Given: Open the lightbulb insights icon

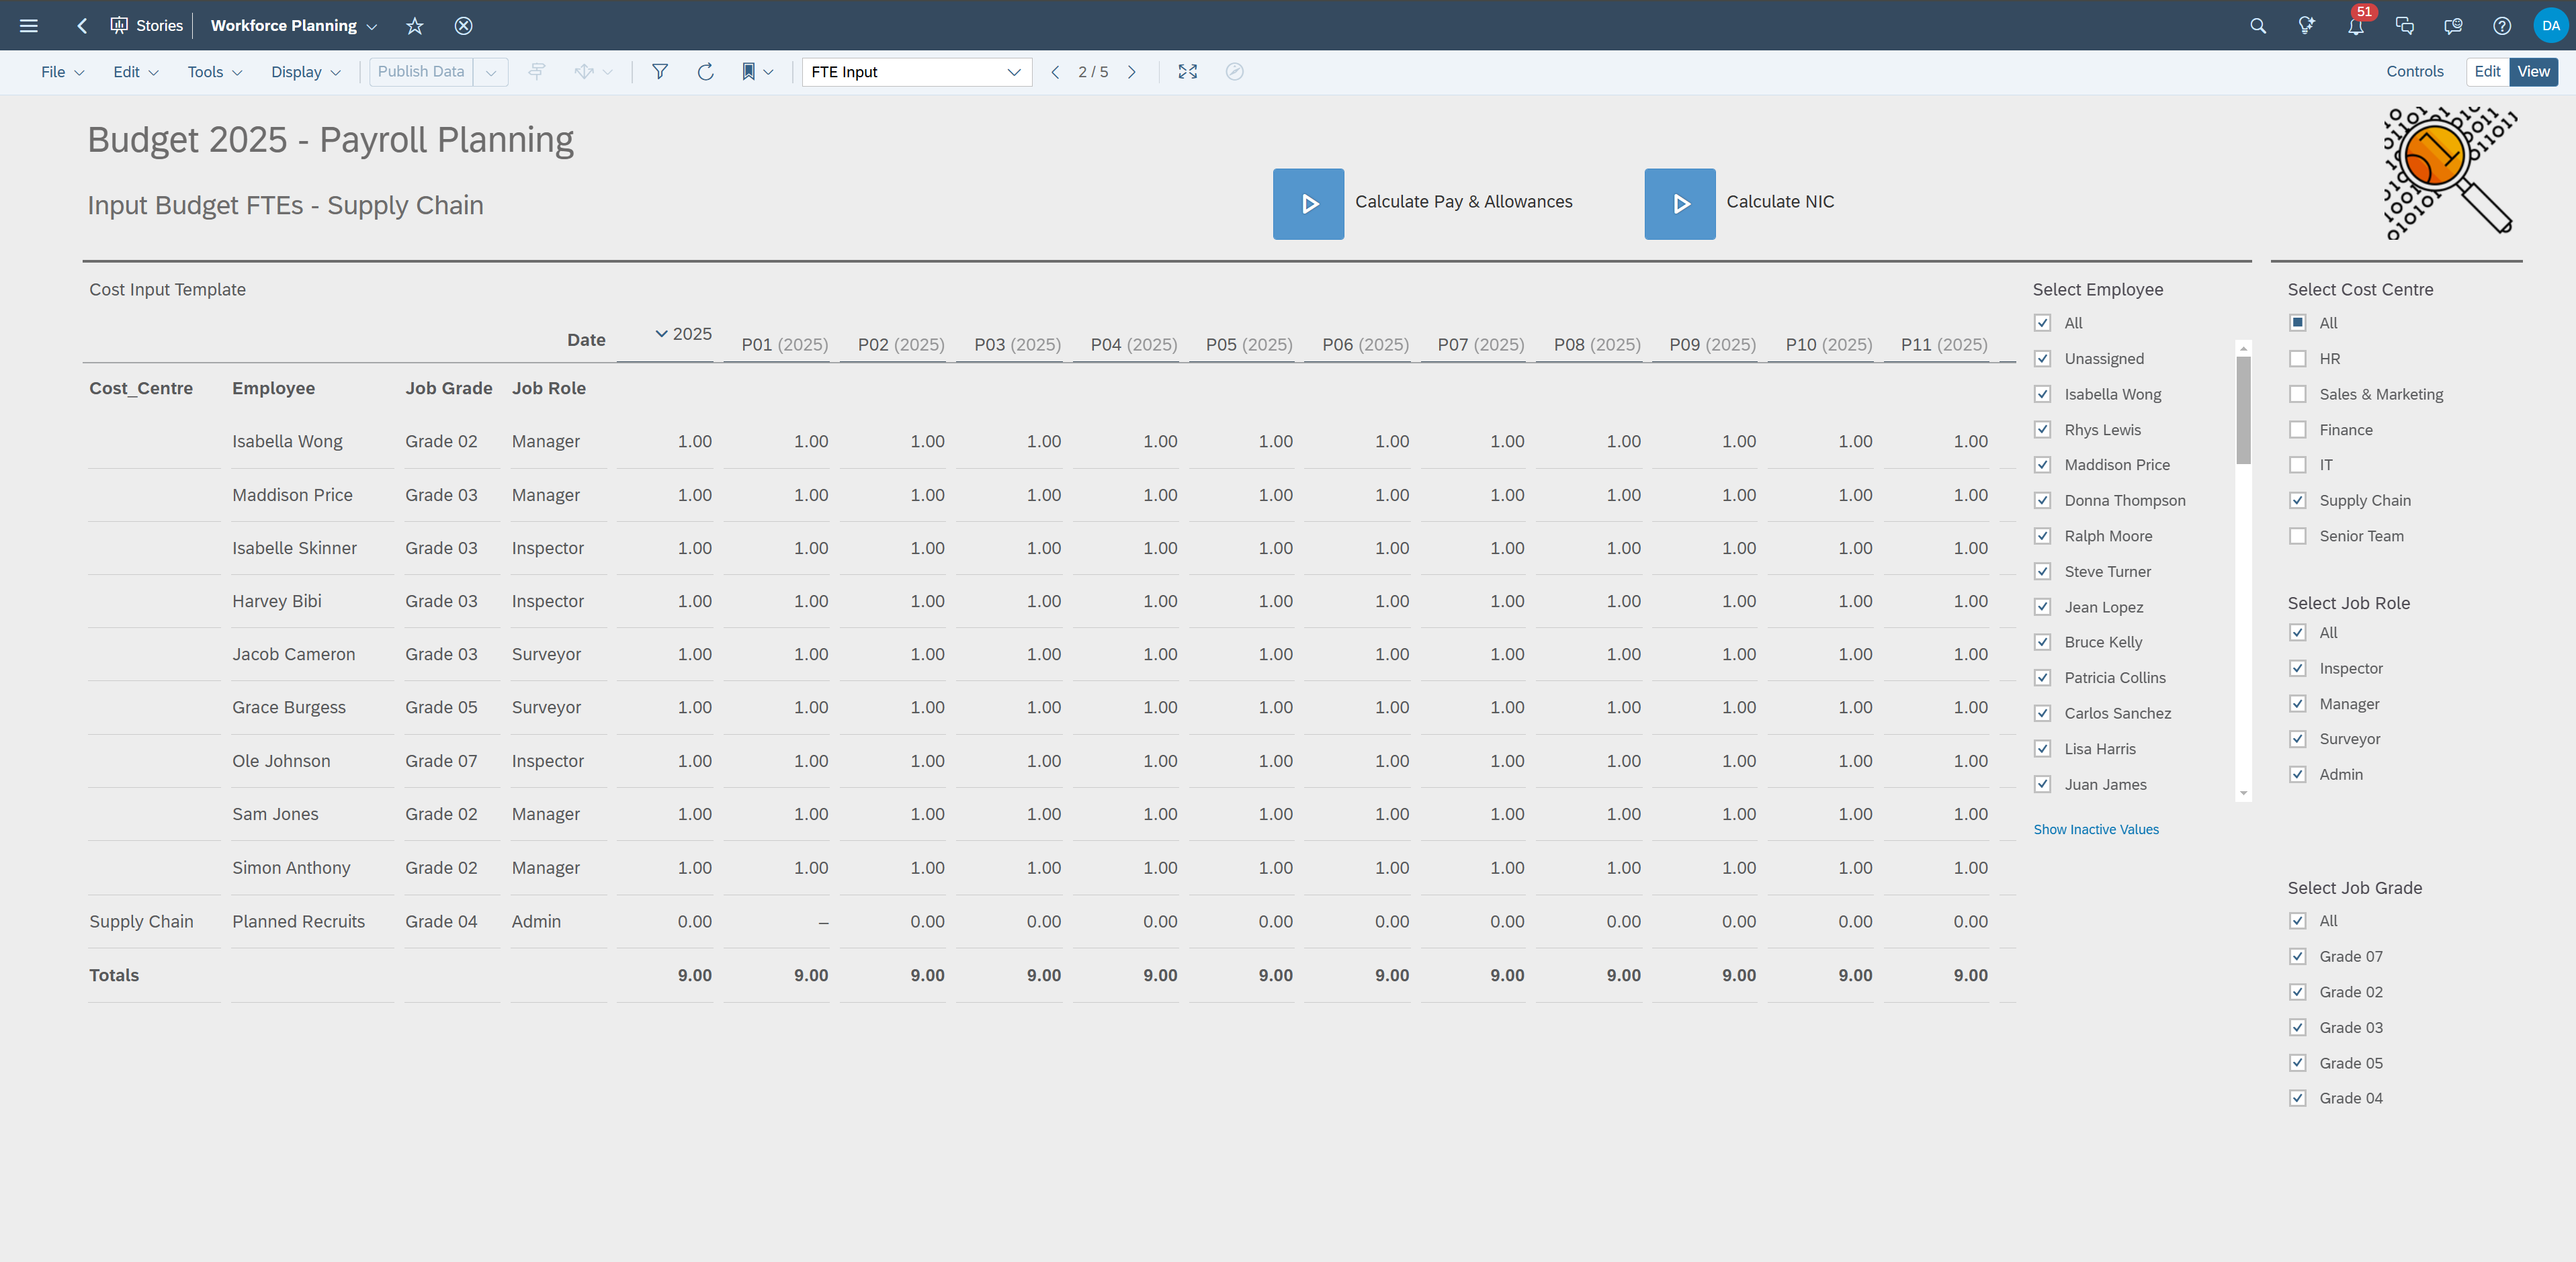Looking at the screenshot, I should 2307,26.
